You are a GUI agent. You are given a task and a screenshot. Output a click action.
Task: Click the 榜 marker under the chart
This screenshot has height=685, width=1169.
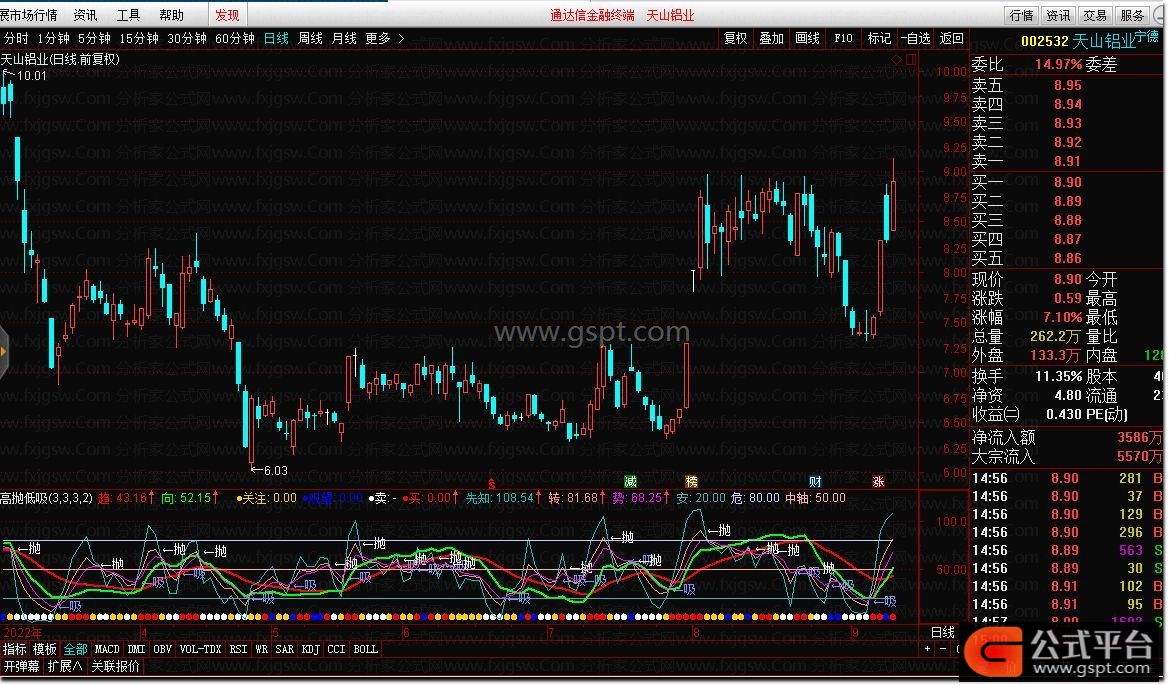[691, 482]
